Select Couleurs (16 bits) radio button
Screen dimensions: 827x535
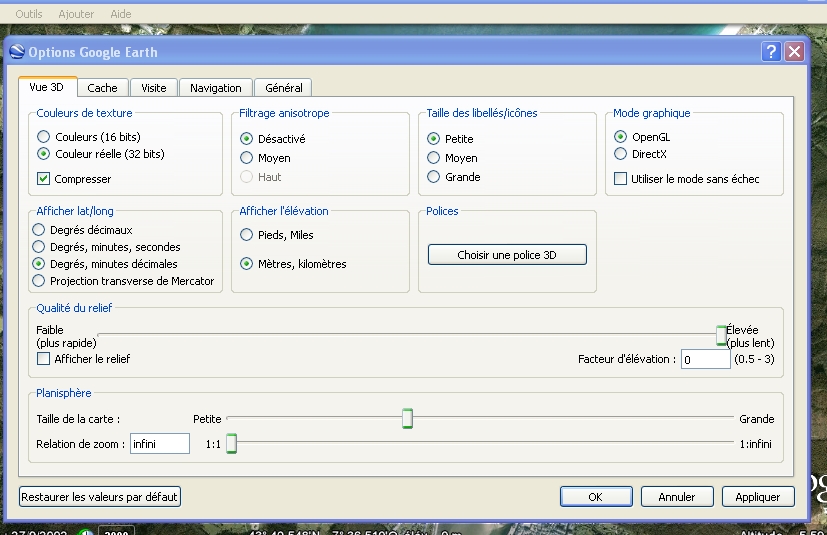pyautogui.click(x=43, y=136)
